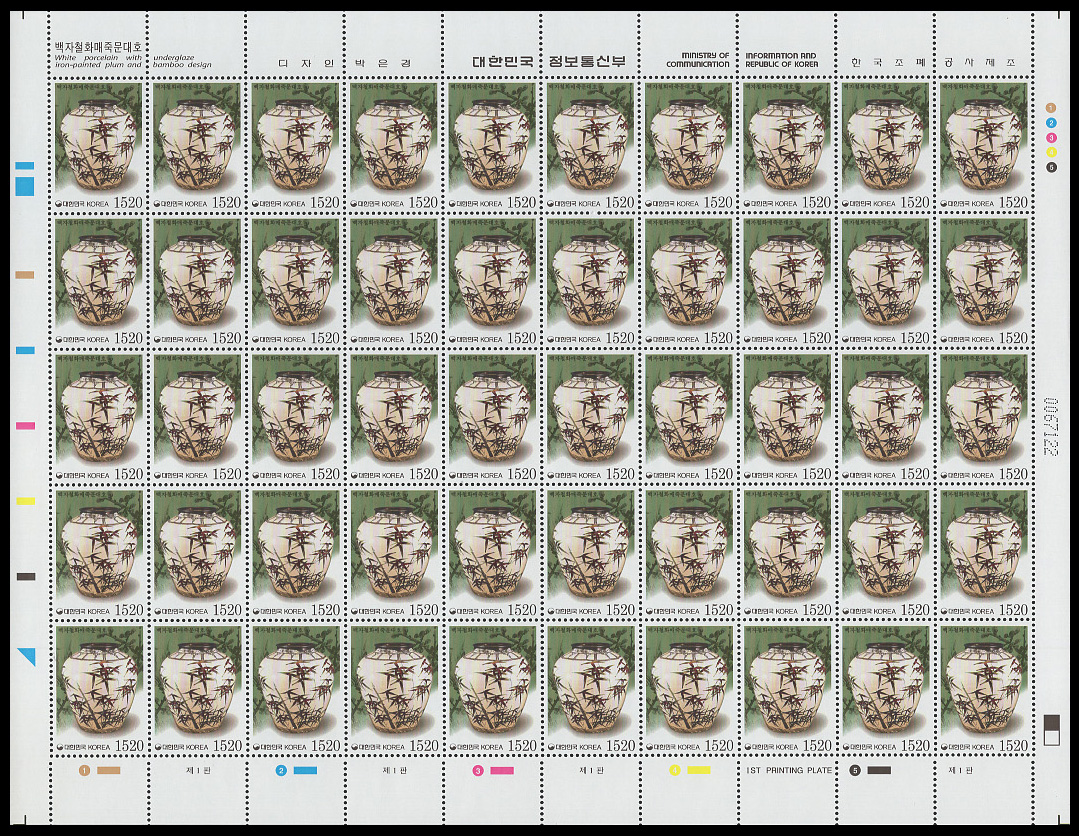The image size is (1079, 836).
Task: Click the tan number 1 dot in right margin
Action: point(1051,108)
